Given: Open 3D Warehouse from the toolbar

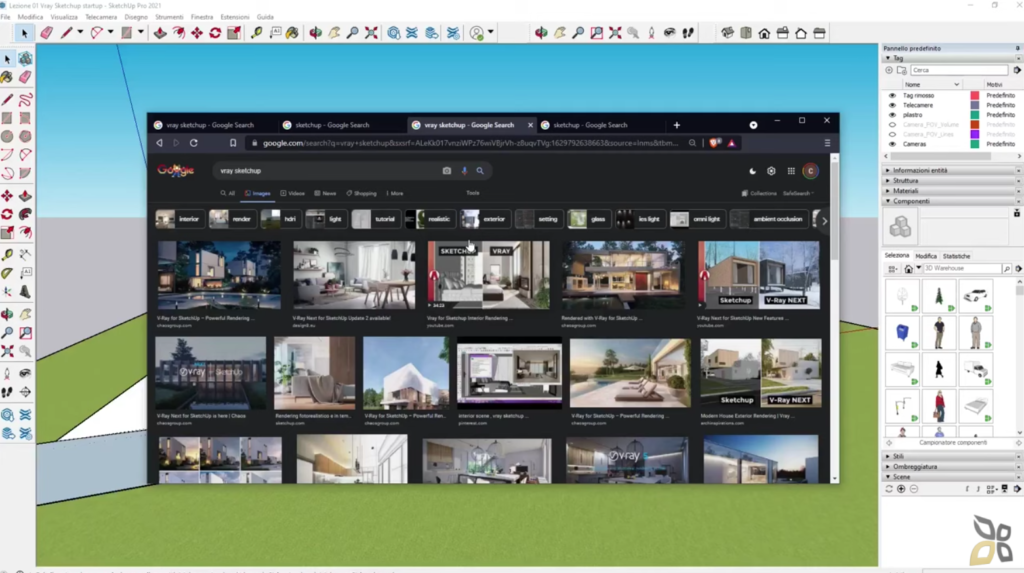Looking at the screenshot, I should click(393, 33).
